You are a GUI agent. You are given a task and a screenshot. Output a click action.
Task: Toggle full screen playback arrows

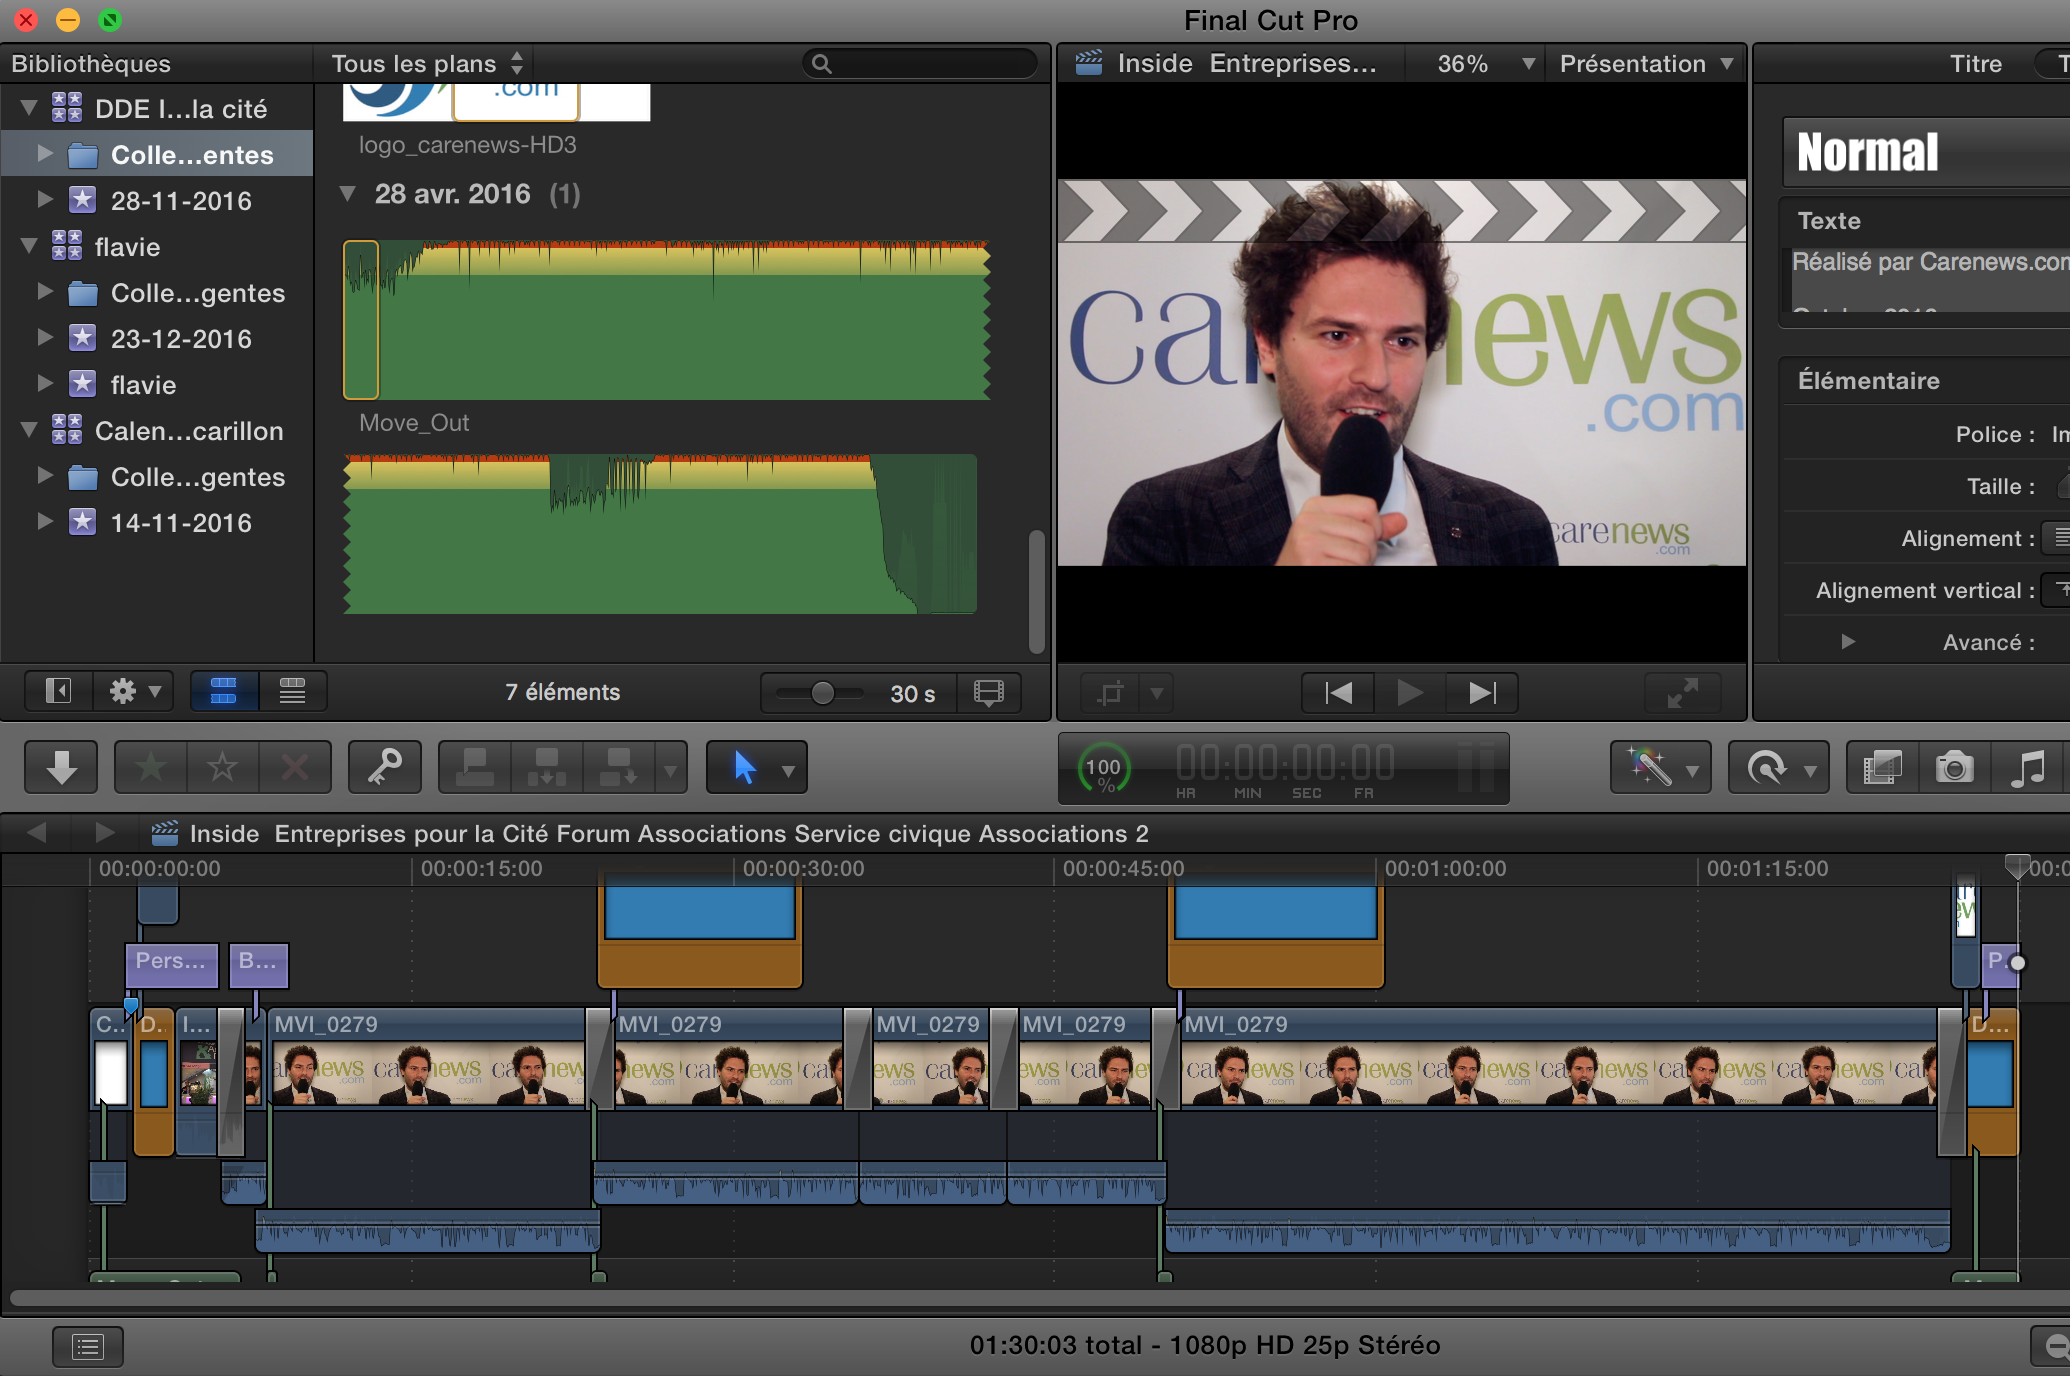click(1683, 692)
